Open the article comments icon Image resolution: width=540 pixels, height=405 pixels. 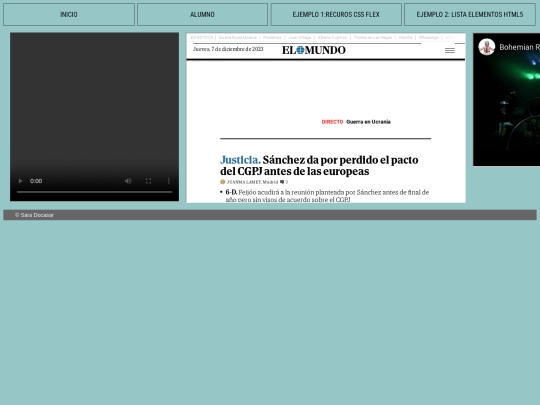coord(282,182)
